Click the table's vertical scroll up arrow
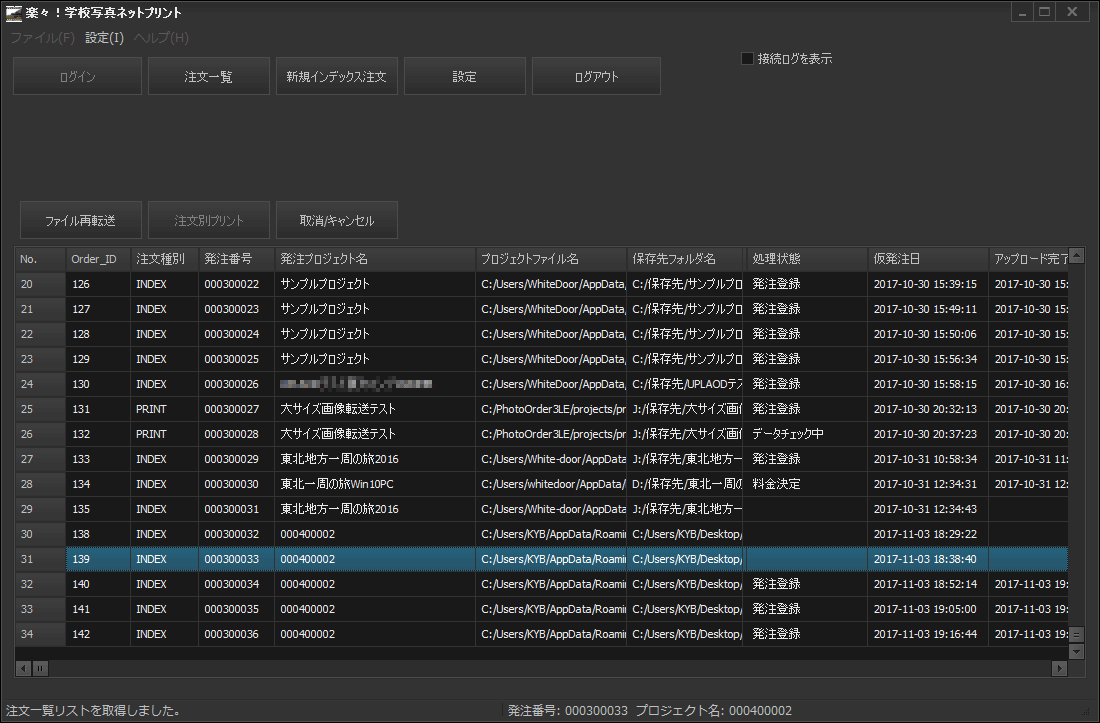Image resolution: width=1100 pixels, height=723 pixels. [1077, 255]
